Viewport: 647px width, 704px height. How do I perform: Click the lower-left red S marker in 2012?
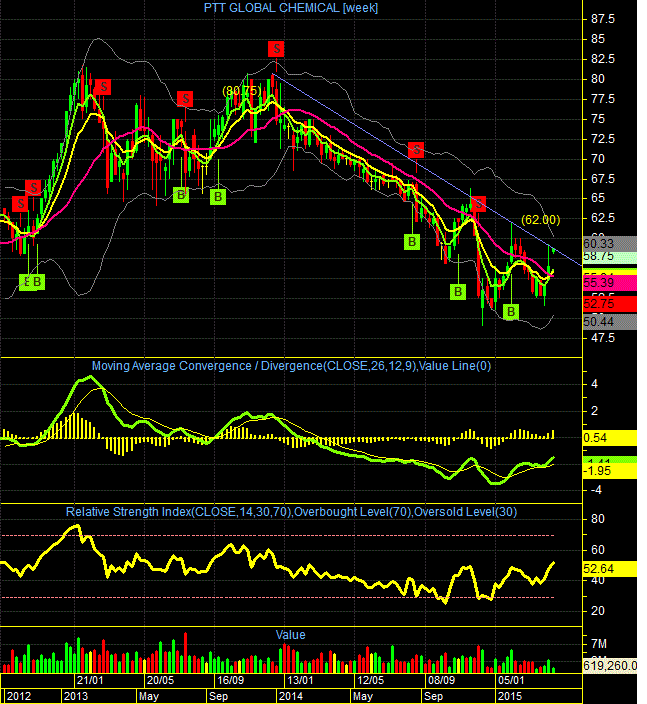tap(20, 204)
